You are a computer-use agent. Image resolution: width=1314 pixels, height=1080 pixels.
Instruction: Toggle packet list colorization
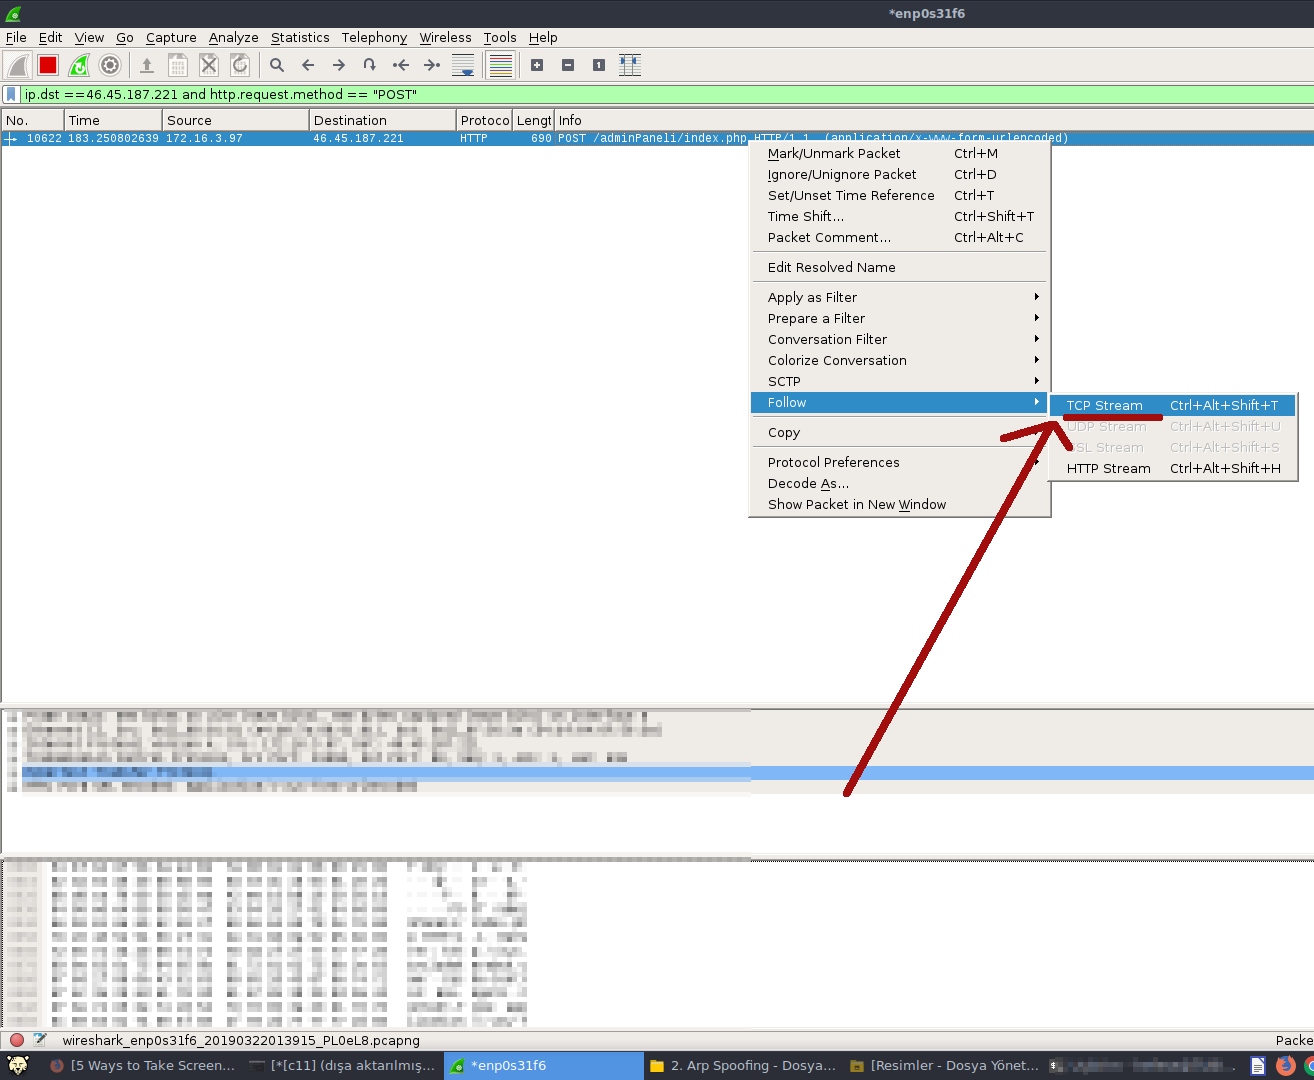pos(500,66)
